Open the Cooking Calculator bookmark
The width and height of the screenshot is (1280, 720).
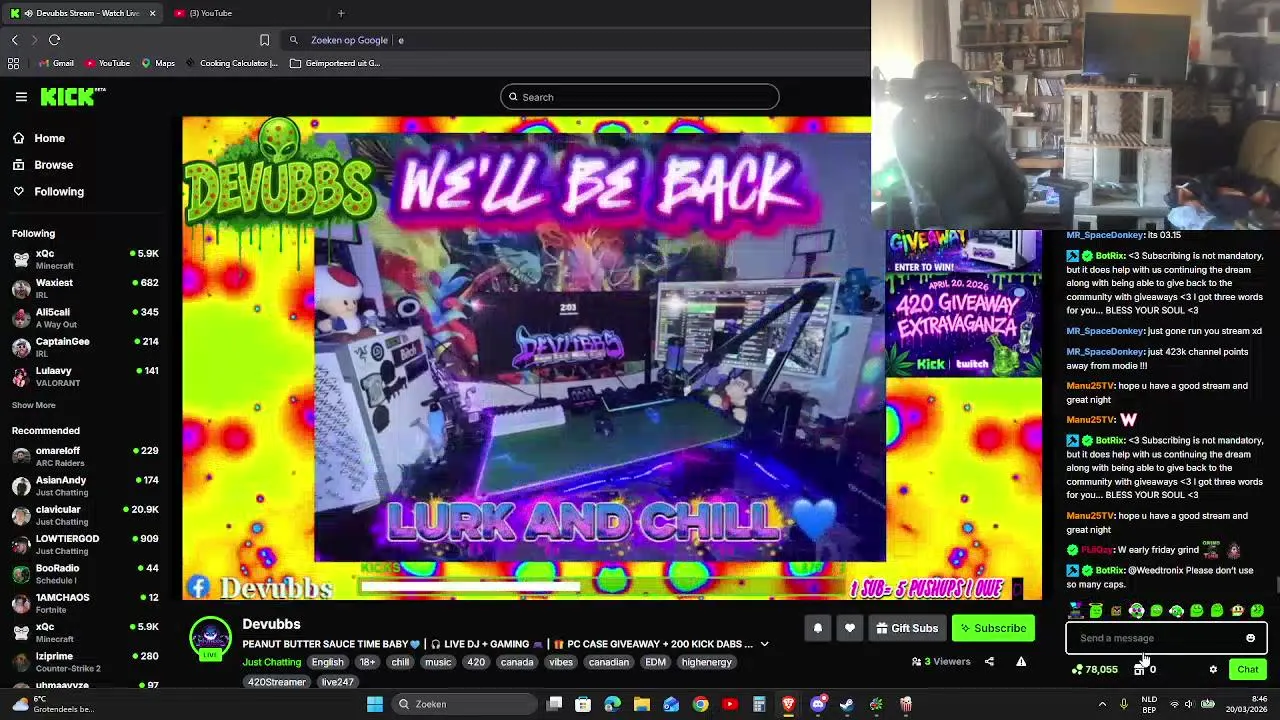coord(231,63)
